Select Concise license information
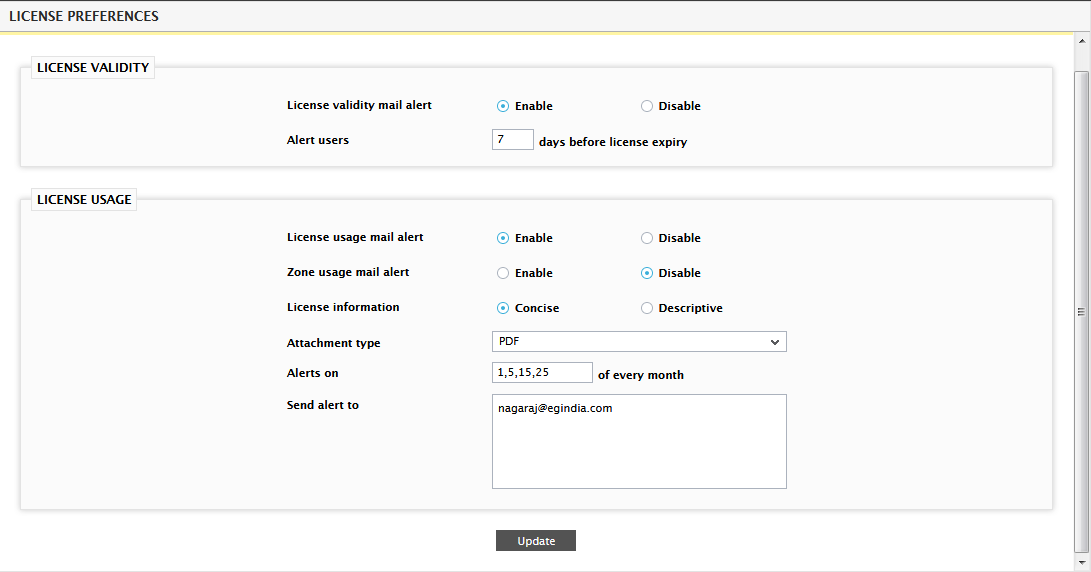This screenshot has width=1091, height=572. coord(503,308)
